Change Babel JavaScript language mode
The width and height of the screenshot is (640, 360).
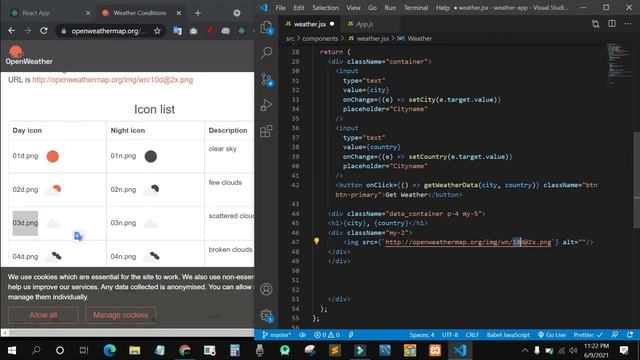point(508,335)
